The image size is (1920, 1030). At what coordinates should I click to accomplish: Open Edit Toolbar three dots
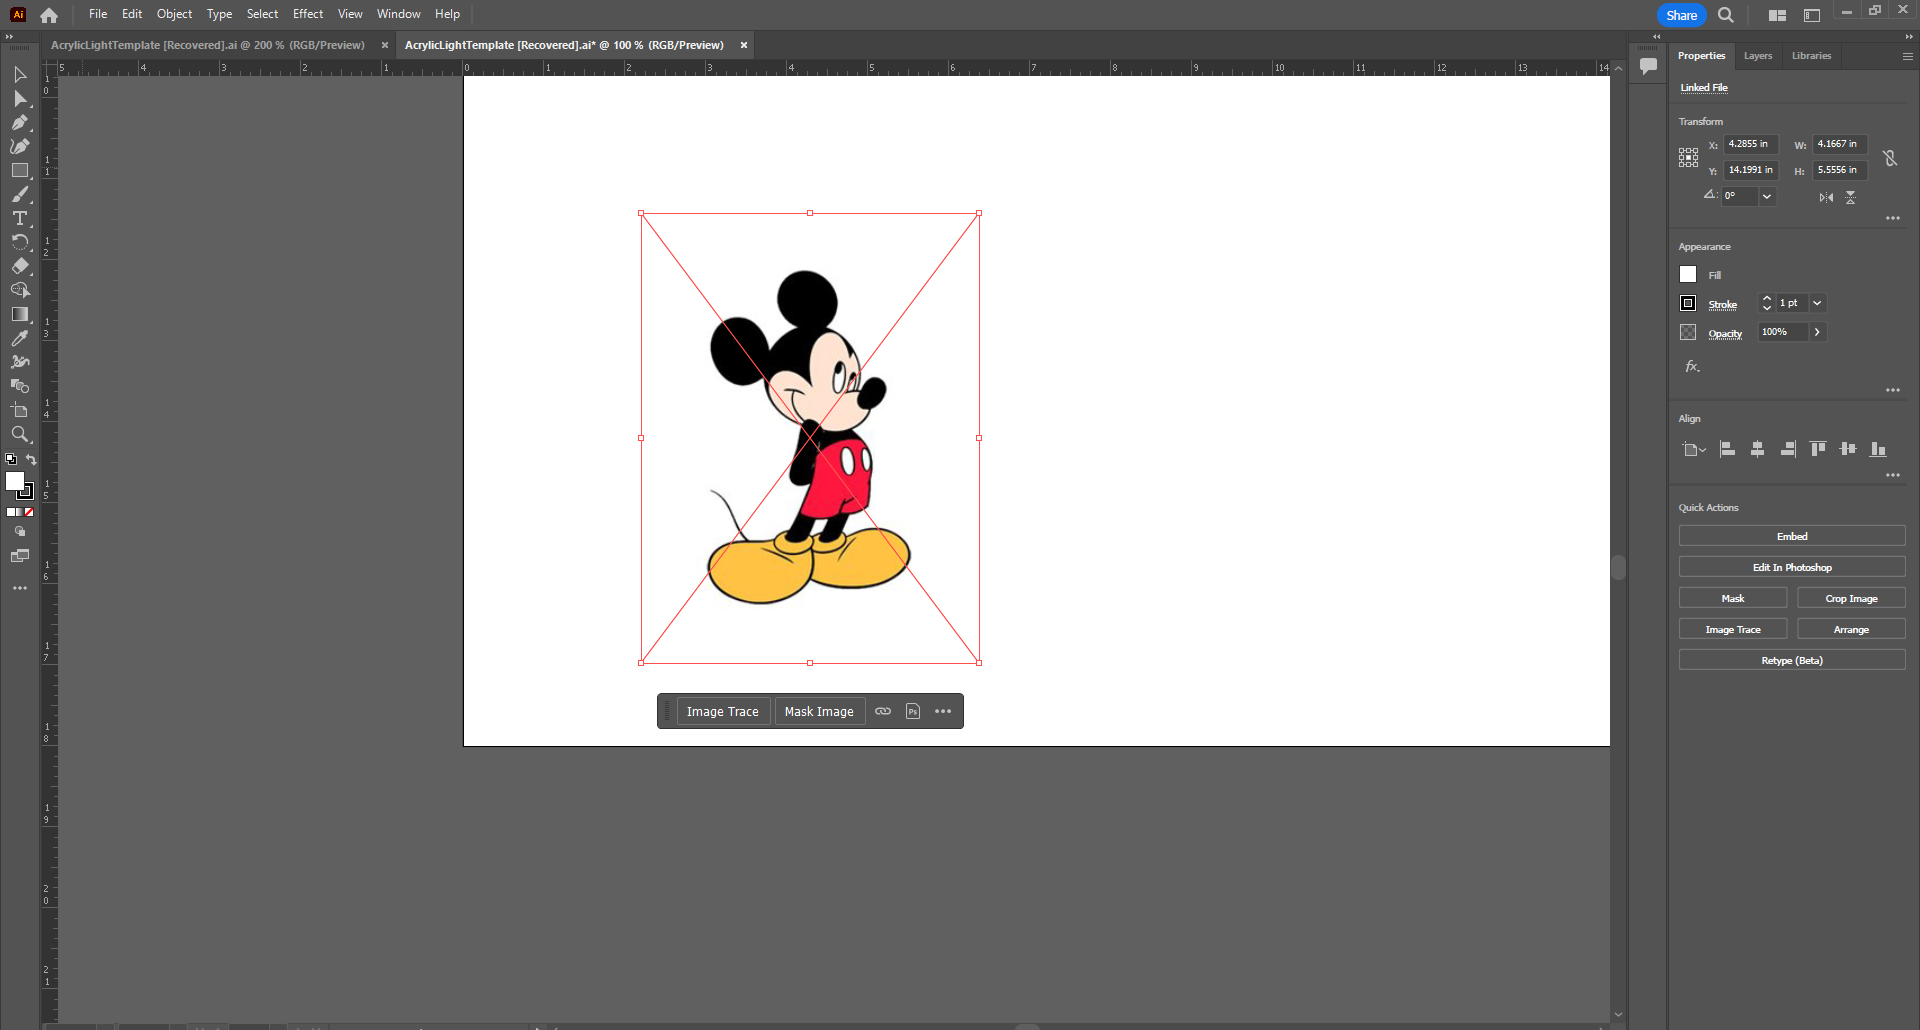coord(20,588)
